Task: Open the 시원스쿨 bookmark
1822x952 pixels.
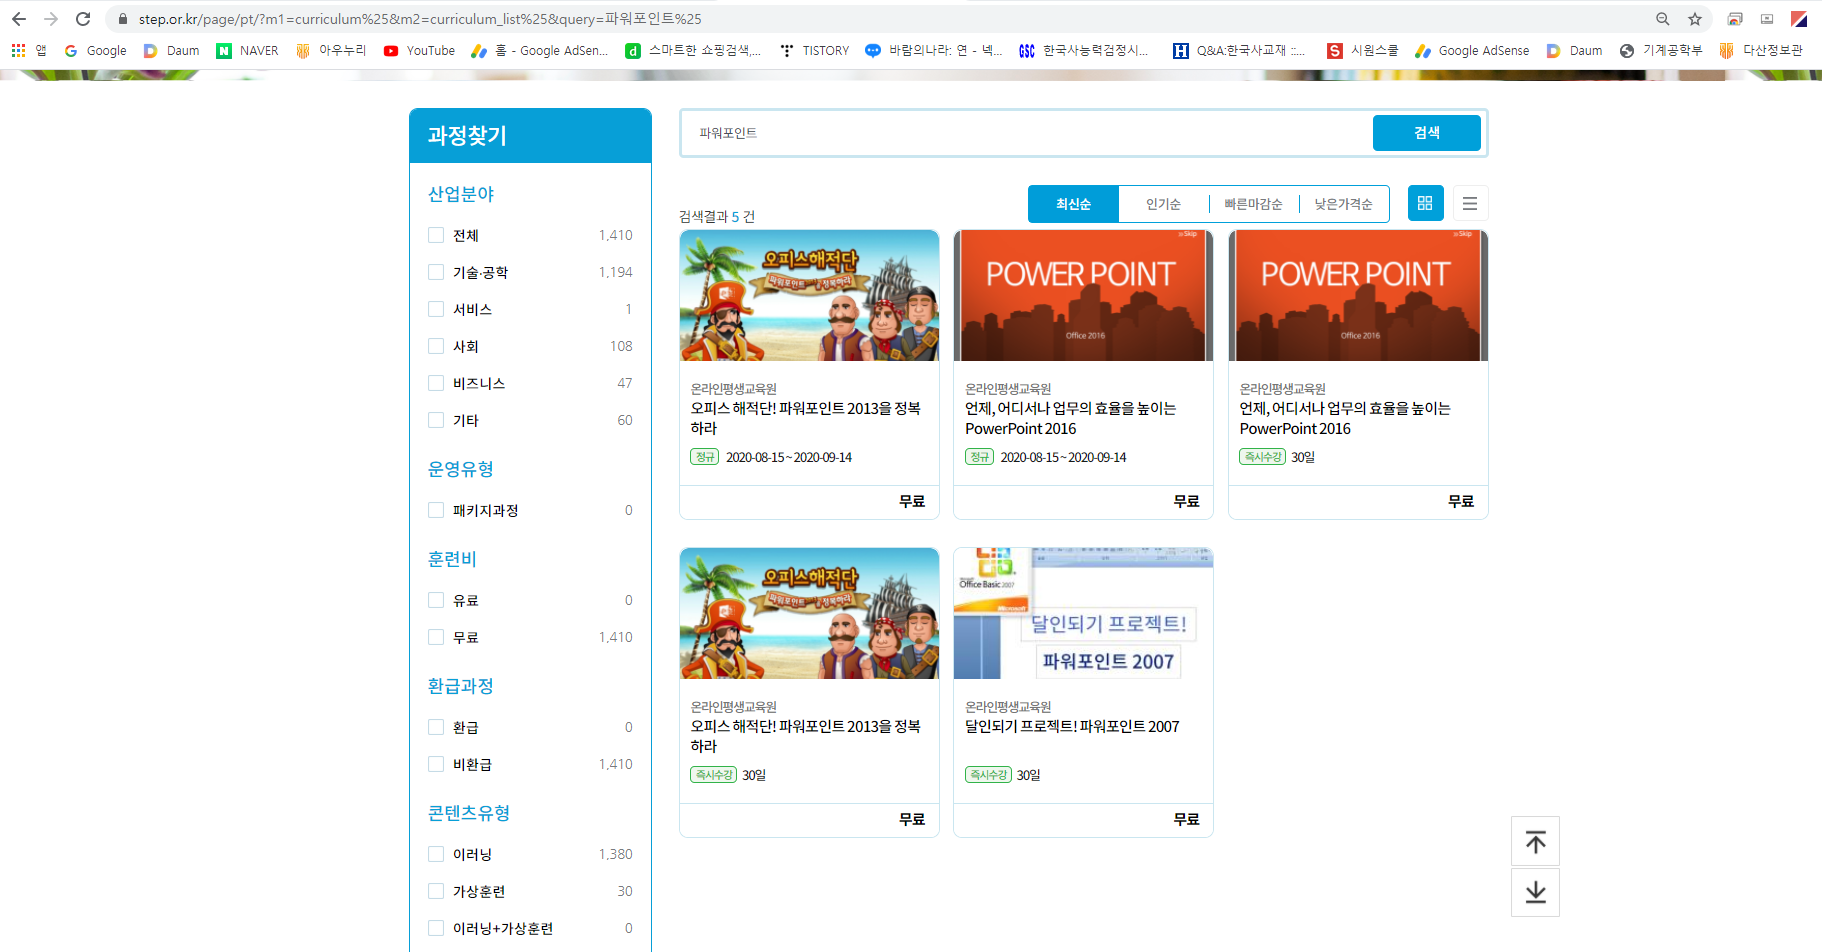Action: (1362, 50)
